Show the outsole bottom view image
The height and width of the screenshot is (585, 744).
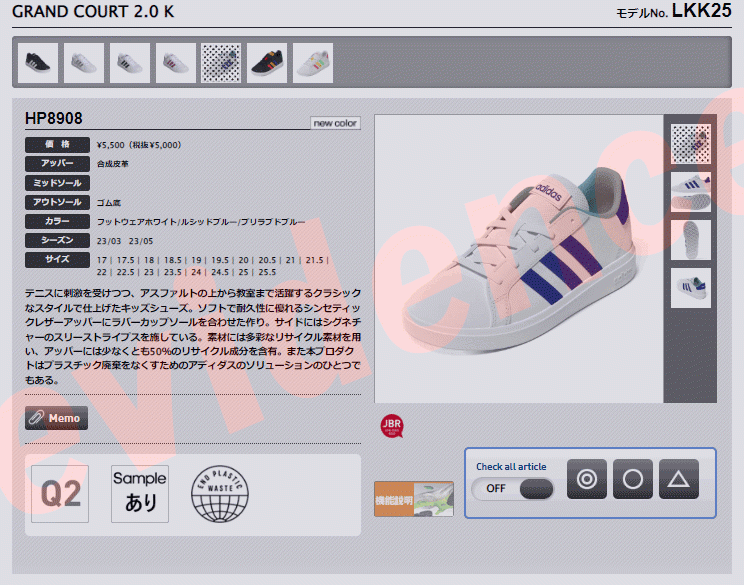[x=691, y=240]
